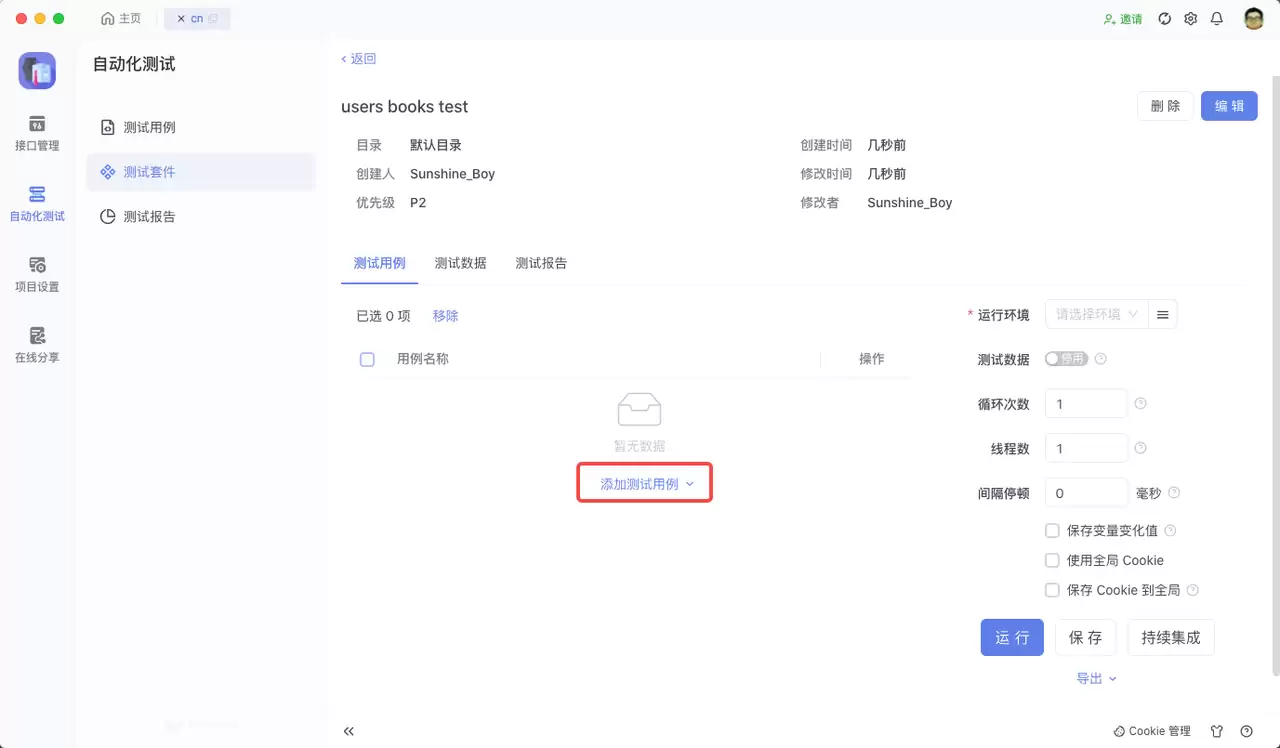Viewport: 1280px width, 748px height.
Task: Click help icon next to 线程数
Action: [1141, 448]
